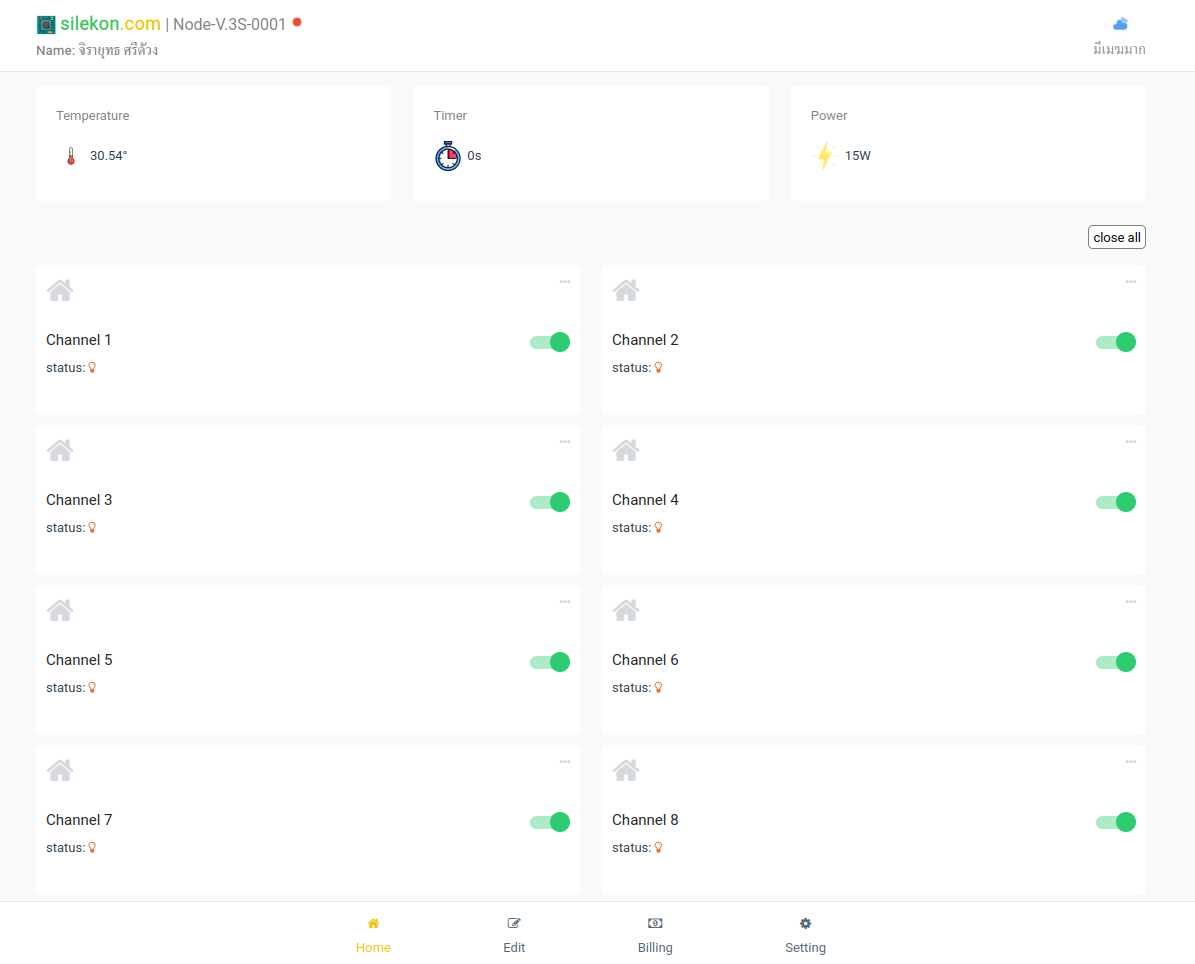The width and height of the screenshot is (1195, 964).
Task: Open the ellipsis menu for Channel 3
Action: 564,442
